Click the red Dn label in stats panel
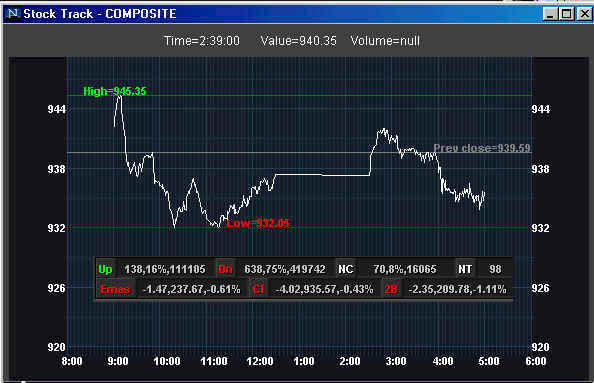 [225, 269]
